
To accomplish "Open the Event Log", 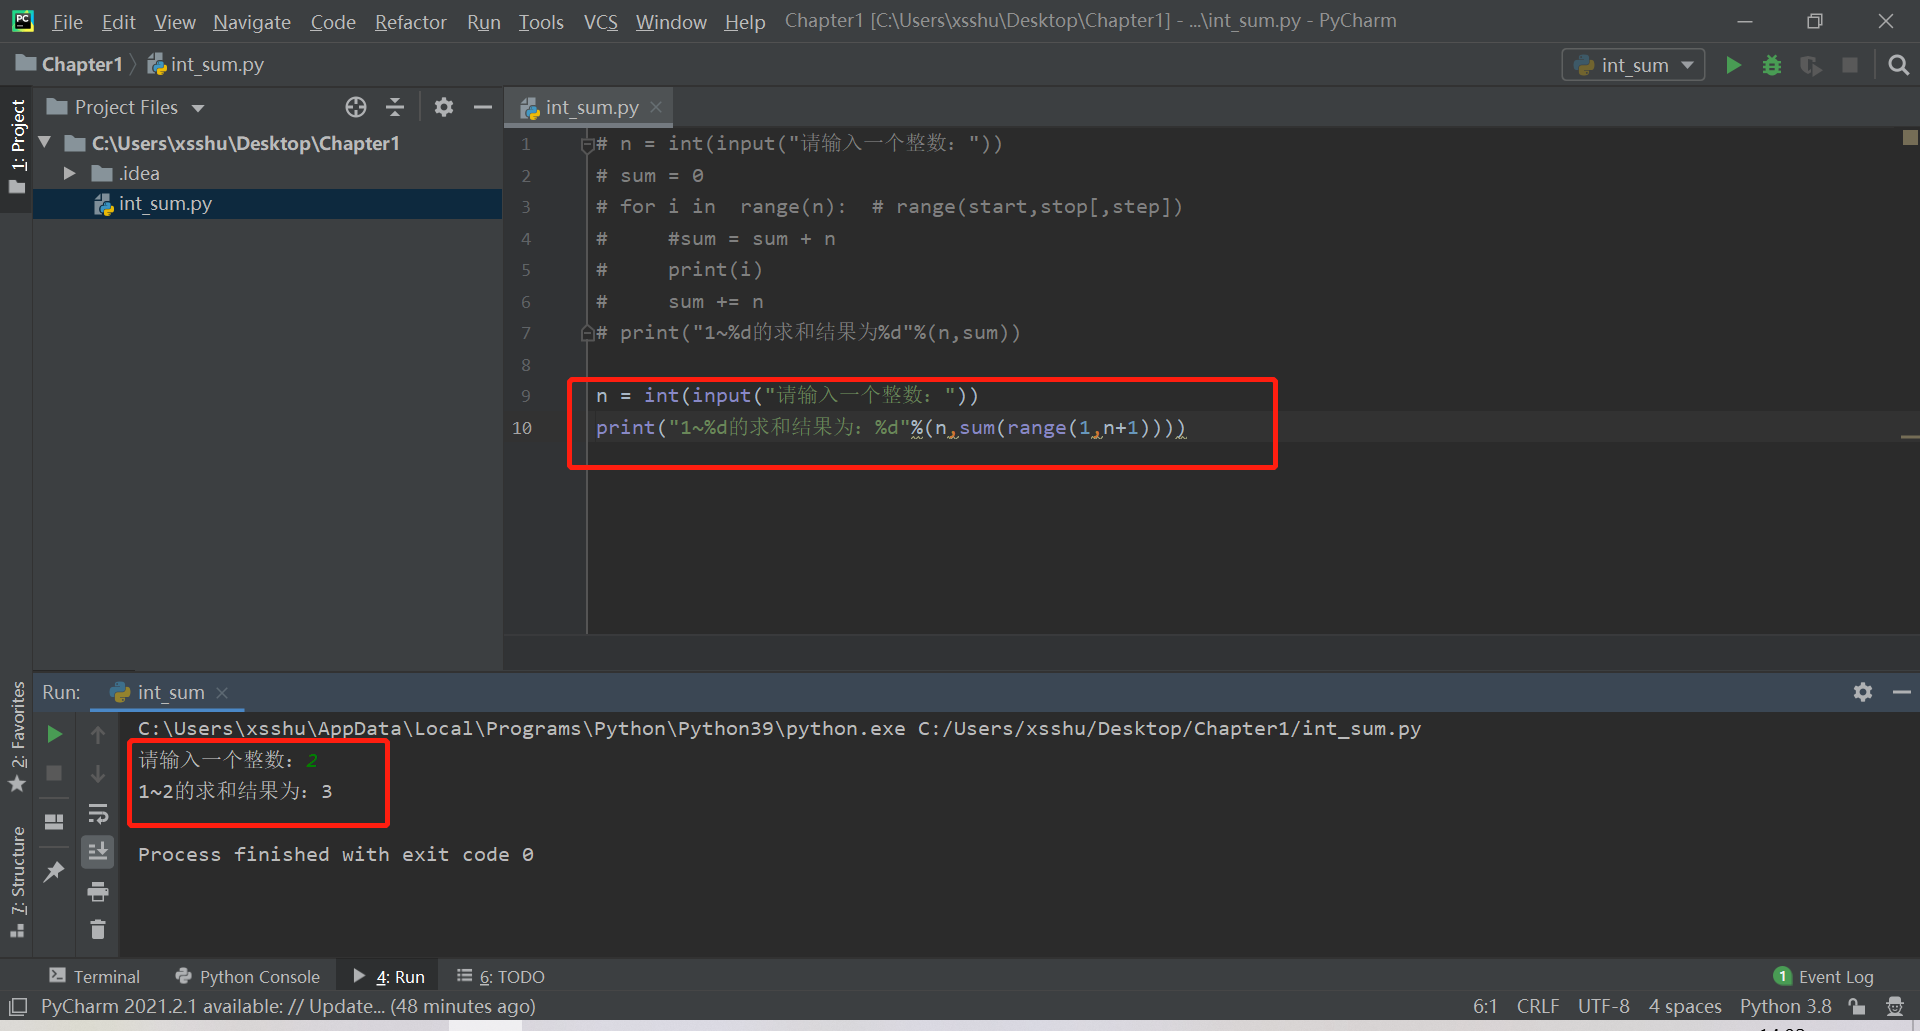I will click(x=1835, y=976).
